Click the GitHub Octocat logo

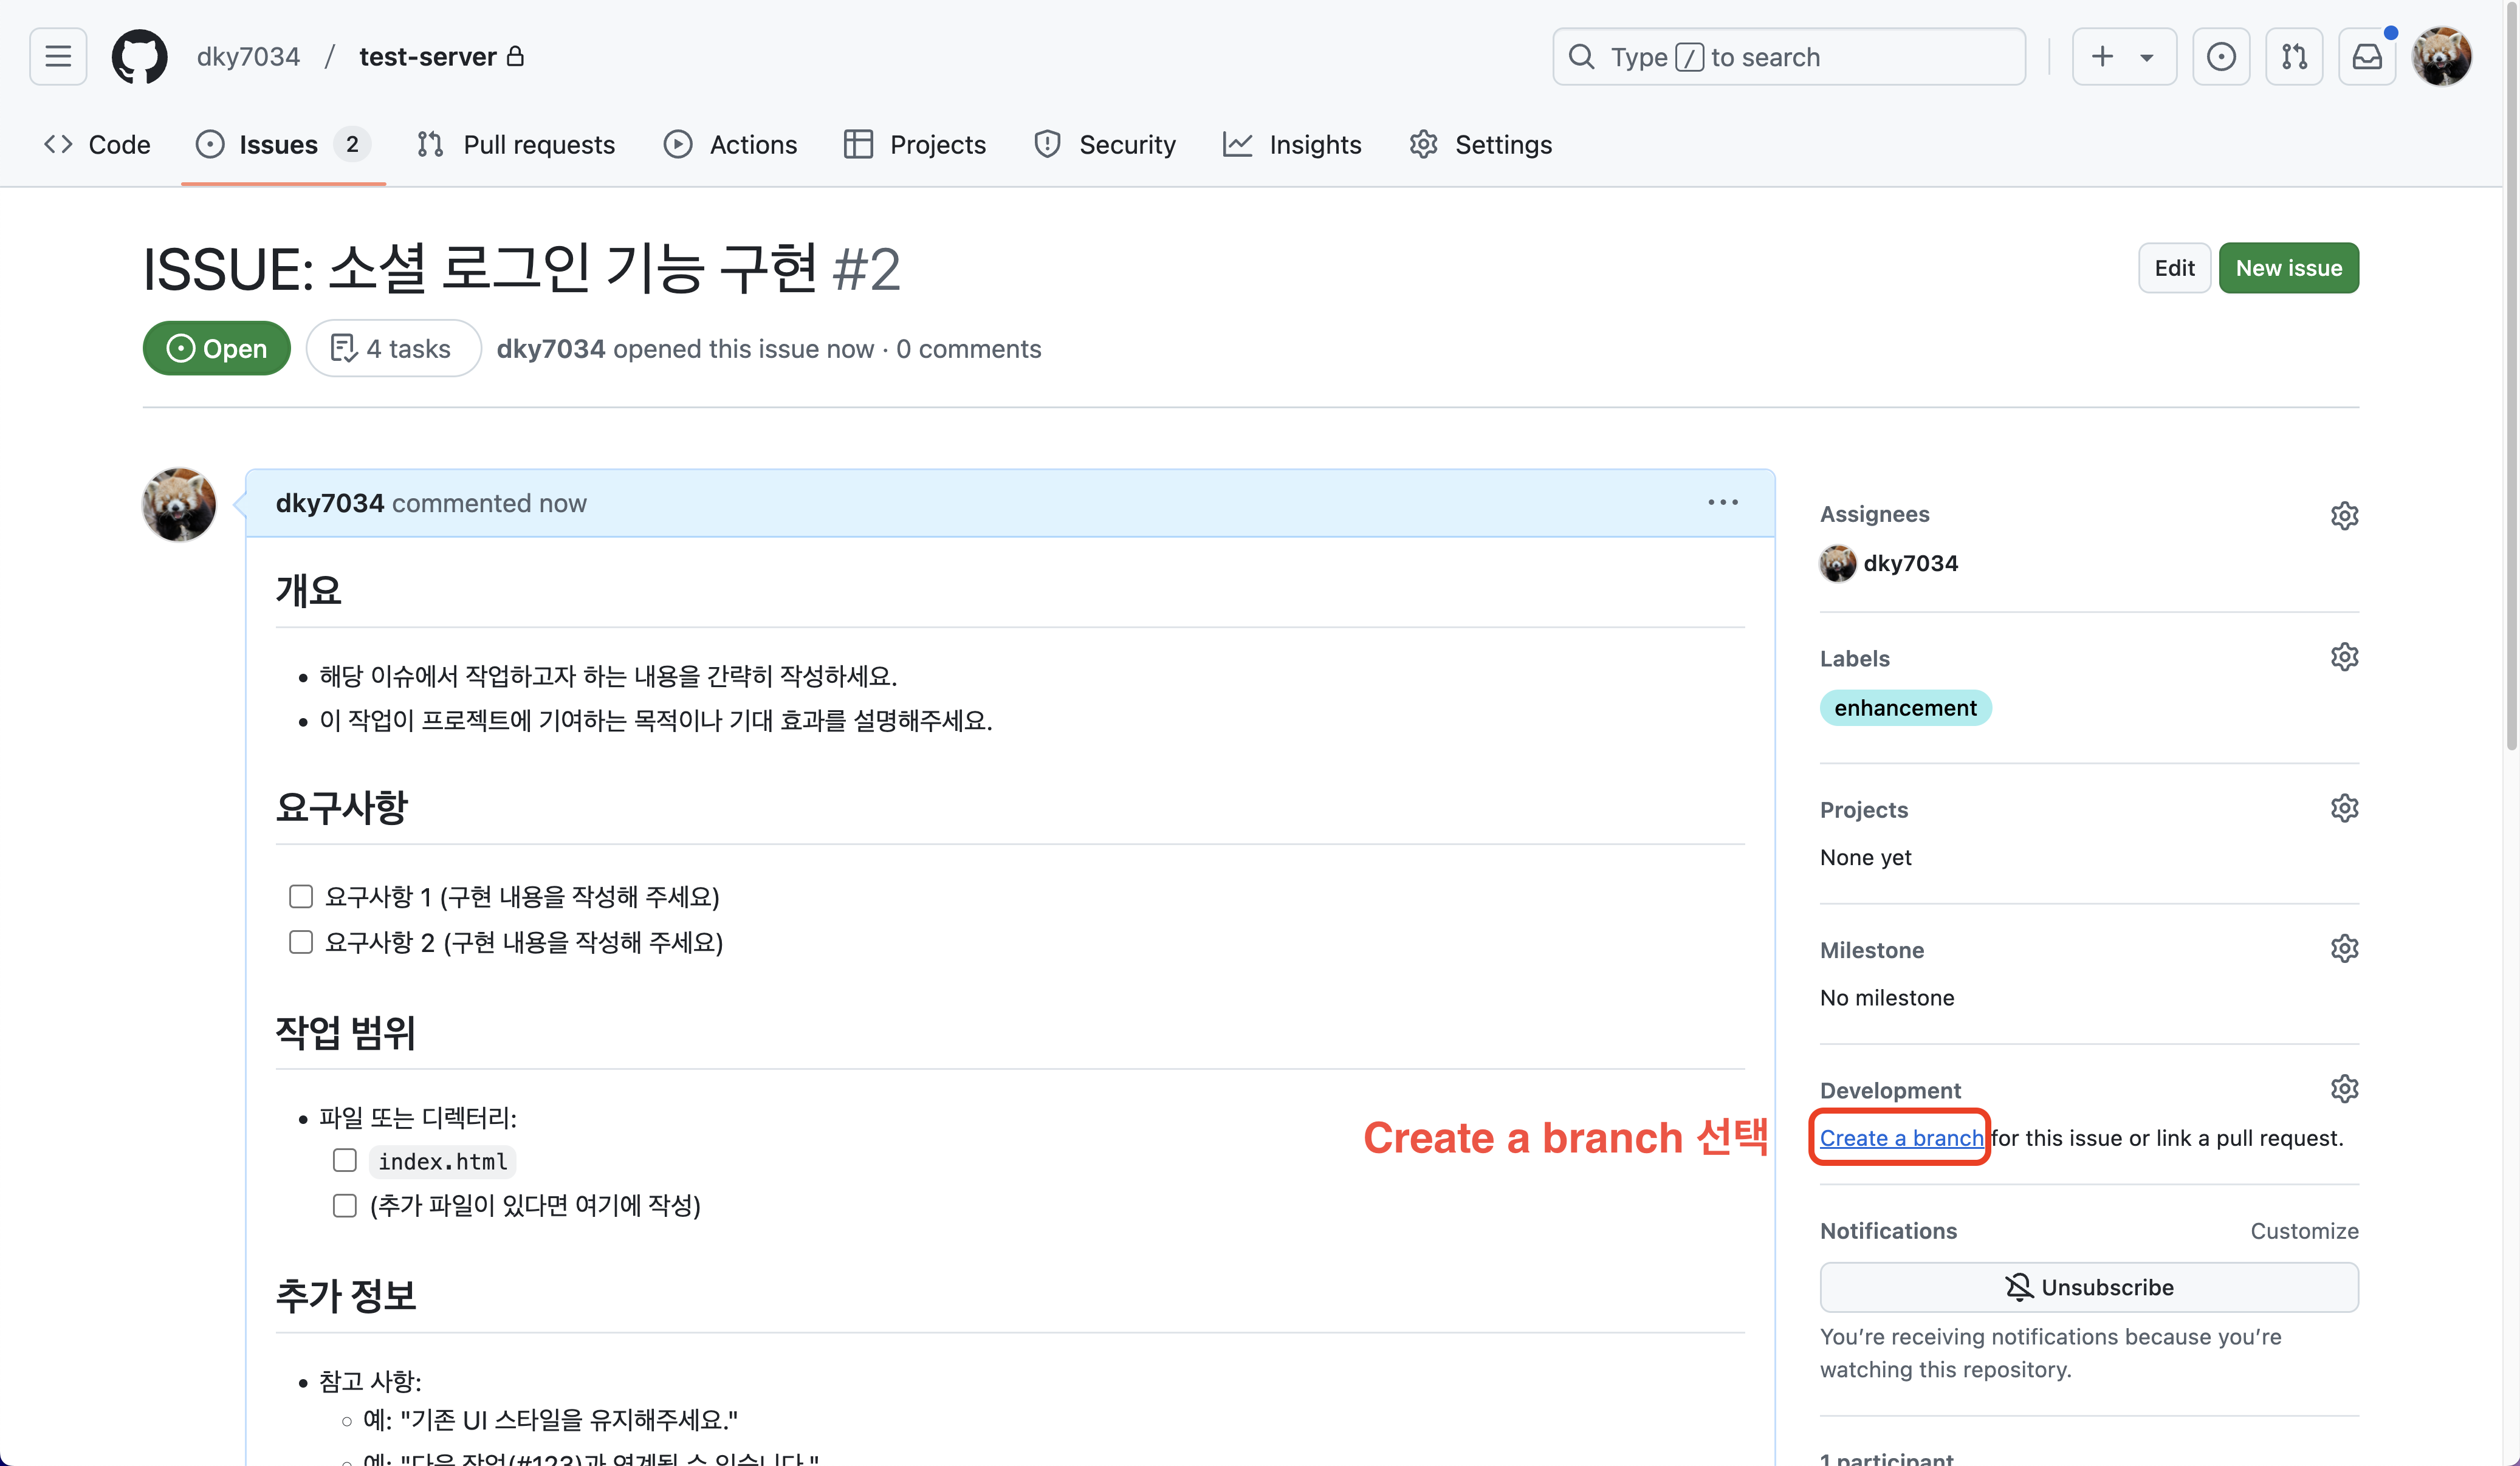point(139,57)
